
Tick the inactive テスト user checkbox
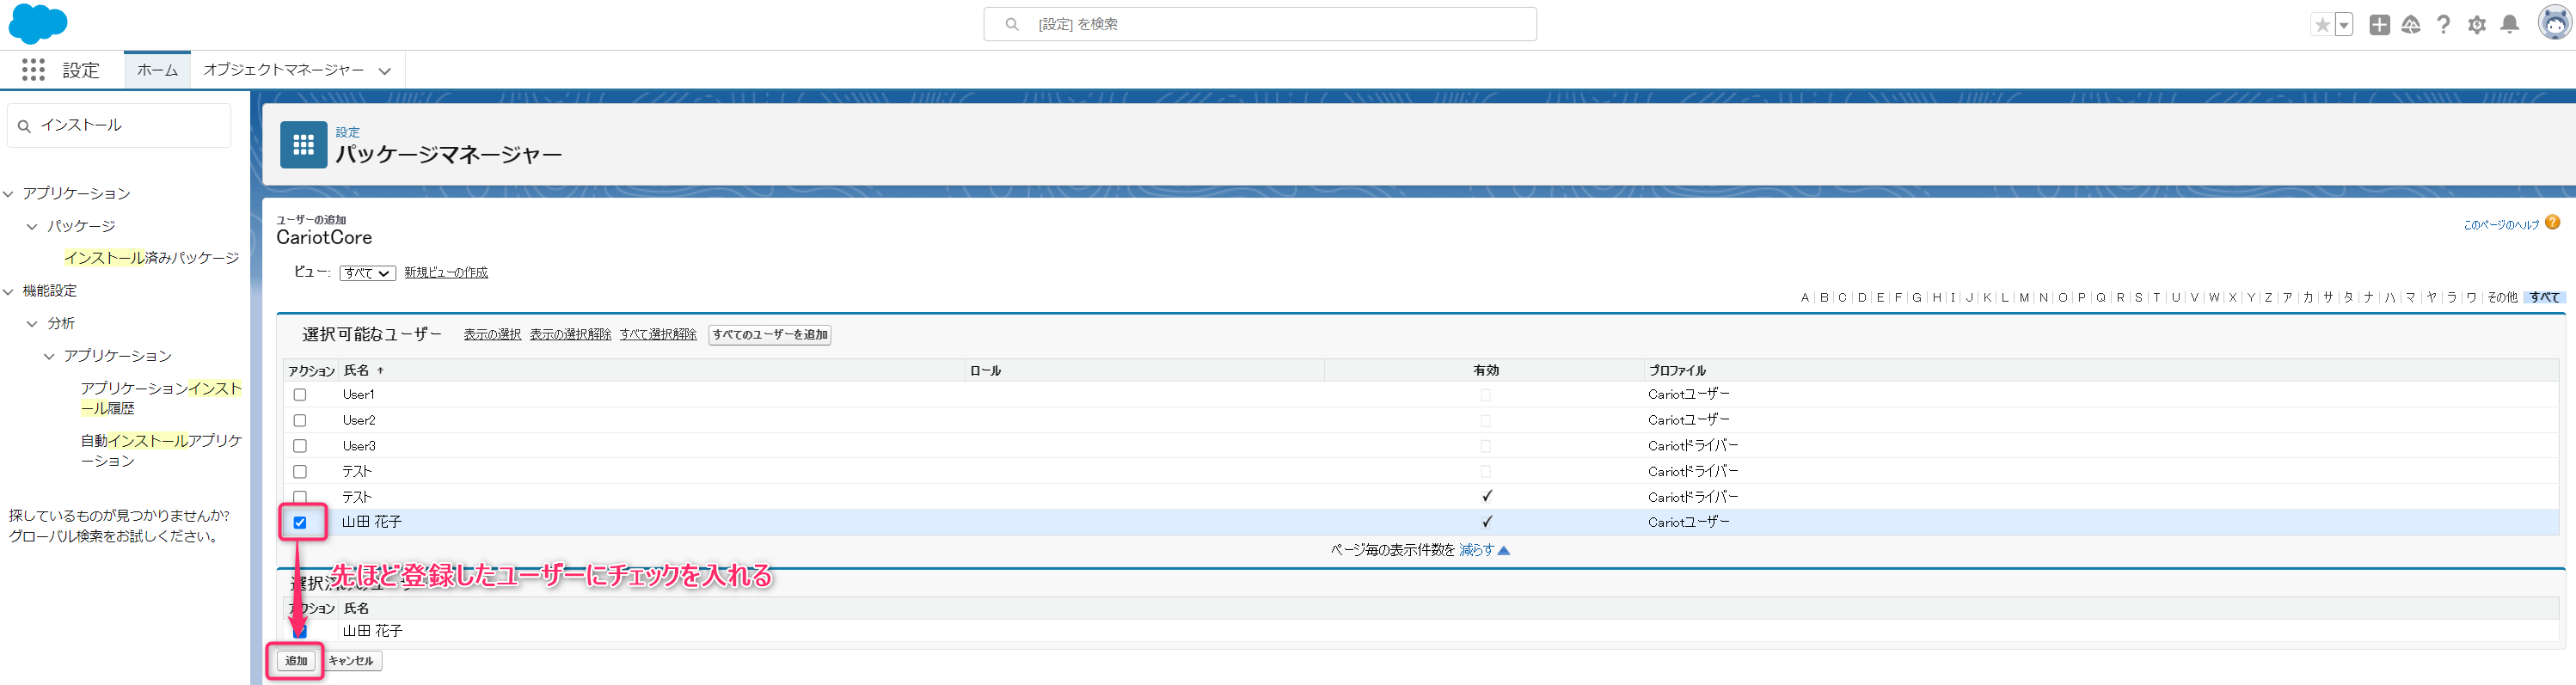(300, 471)
